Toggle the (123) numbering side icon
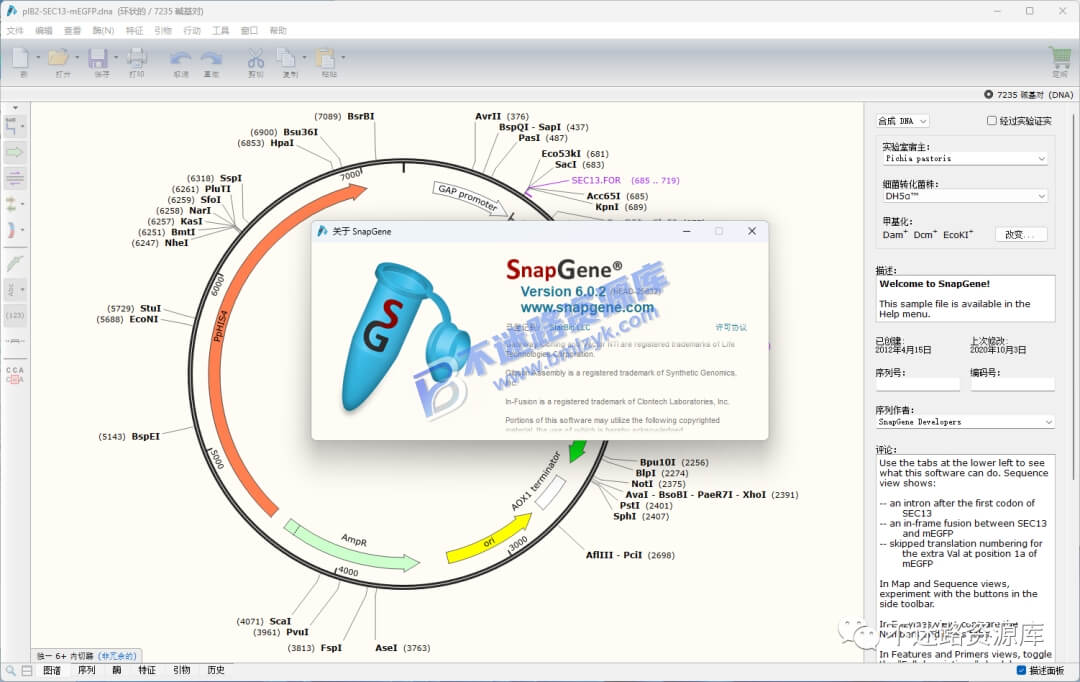The image size is (1080, 682). click(x=14, y=316)
